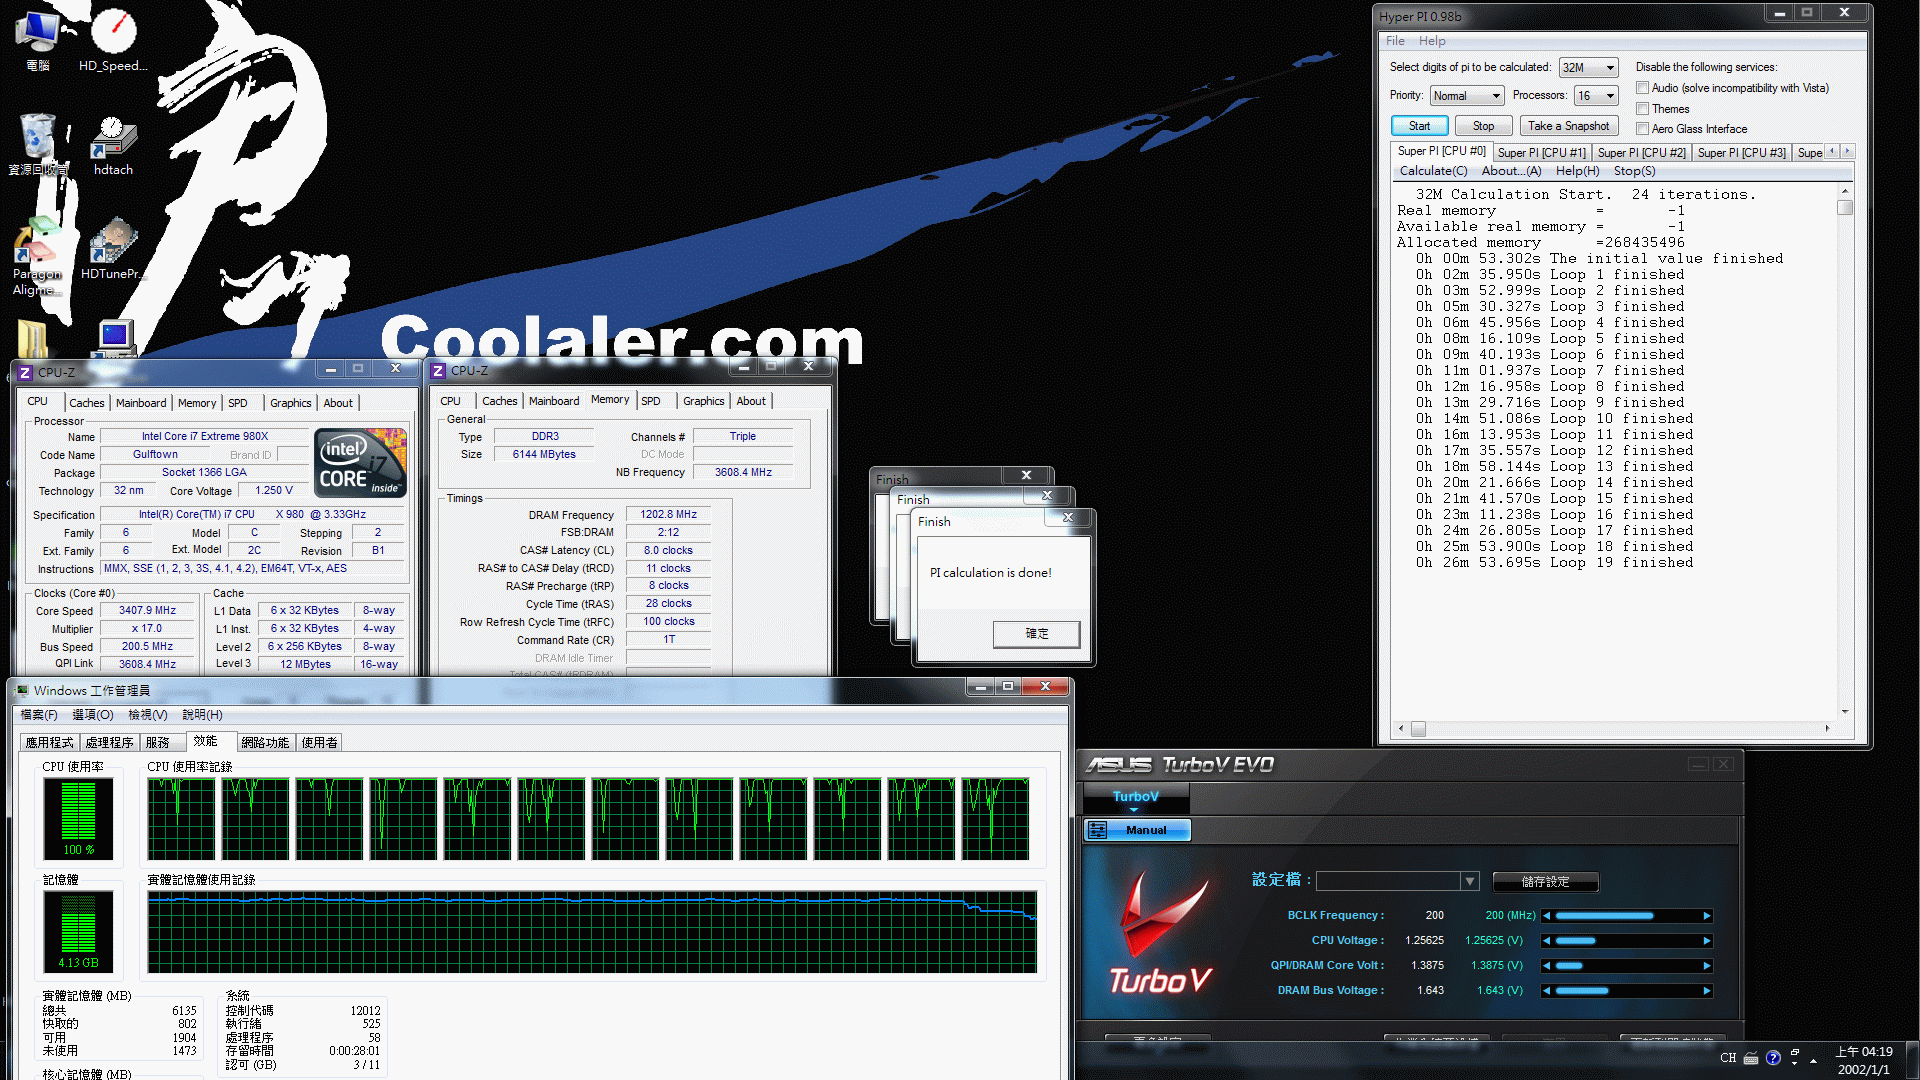Click the CPU-Z Z logo in left window title
The height and width of the screenshot is (1080, 1920).
25,373
